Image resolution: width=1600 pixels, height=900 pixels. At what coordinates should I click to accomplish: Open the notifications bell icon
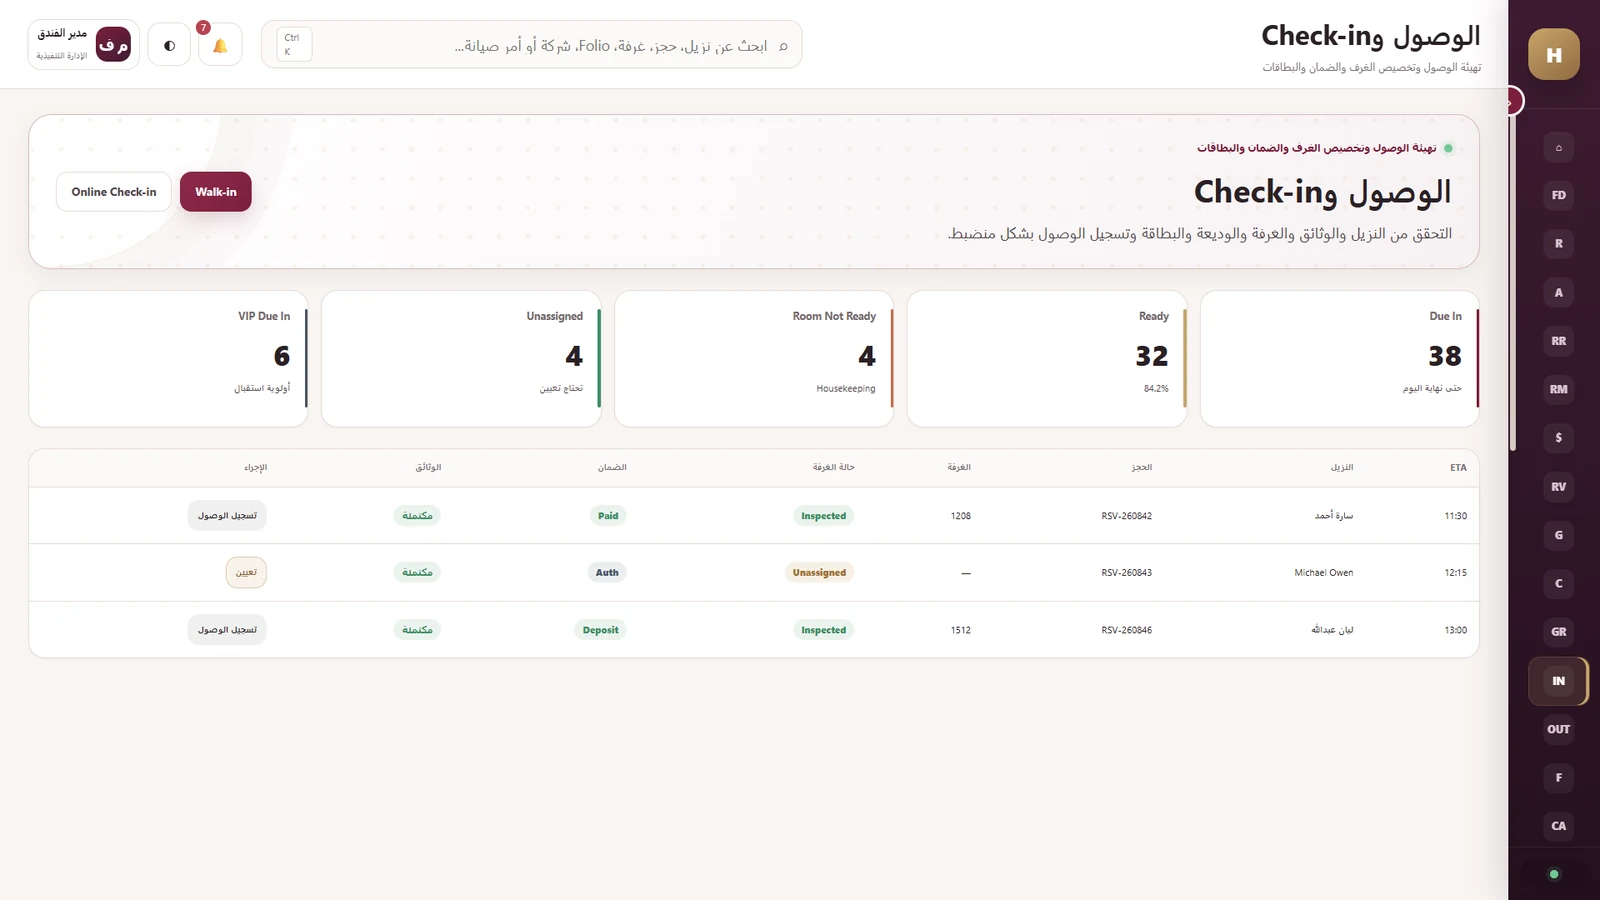tap(220, 45)
